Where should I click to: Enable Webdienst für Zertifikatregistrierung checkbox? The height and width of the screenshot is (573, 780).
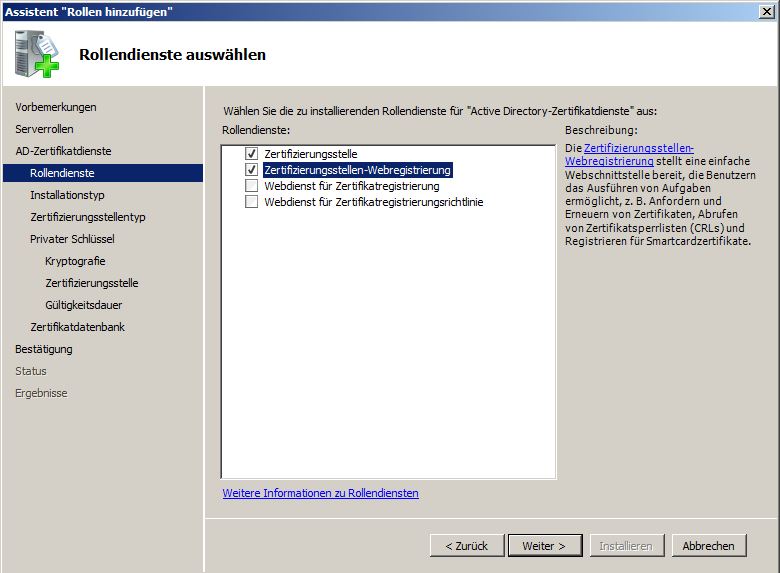tap(251, 186)
